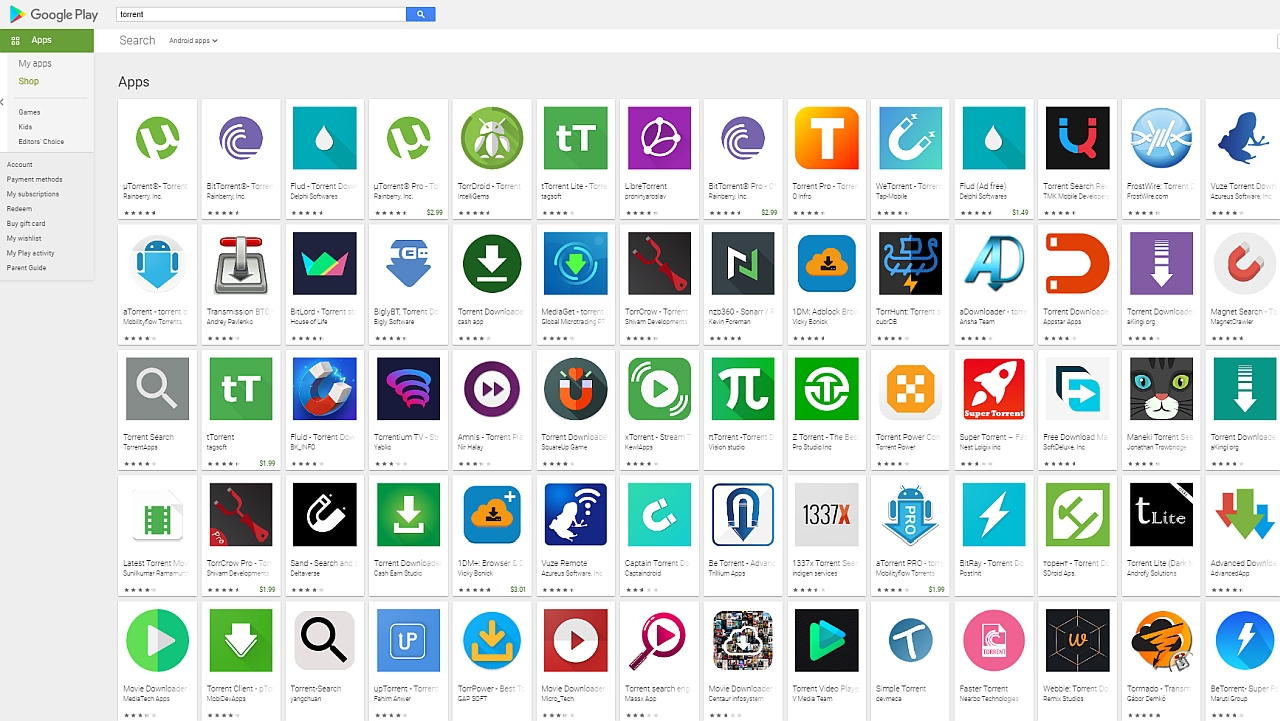The image size is (1280, 721).
Task: Click the Redeem link
Action: (19, 209)
